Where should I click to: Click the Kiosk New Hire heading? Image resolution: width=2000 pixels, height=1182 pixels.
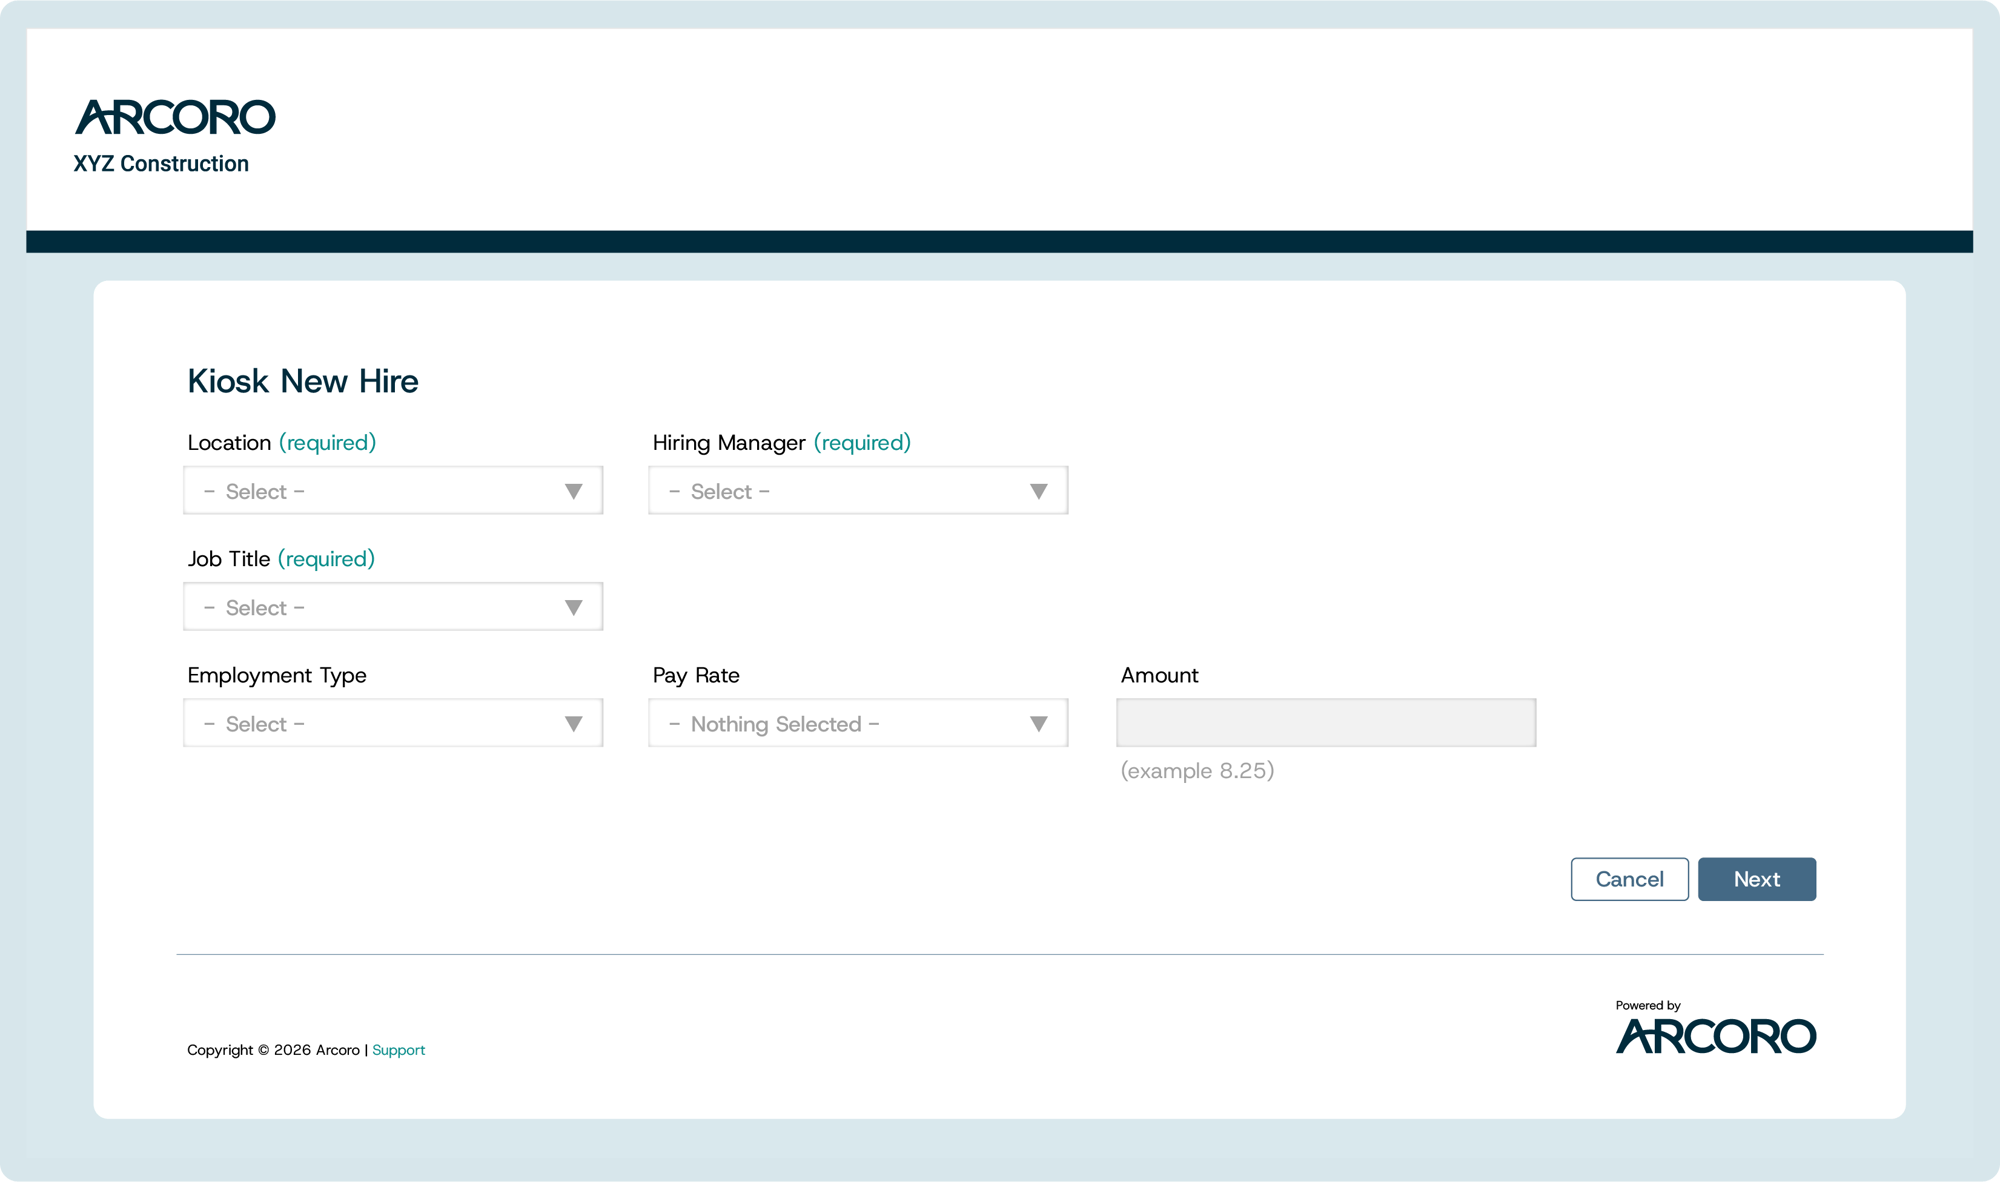point(303,381)
